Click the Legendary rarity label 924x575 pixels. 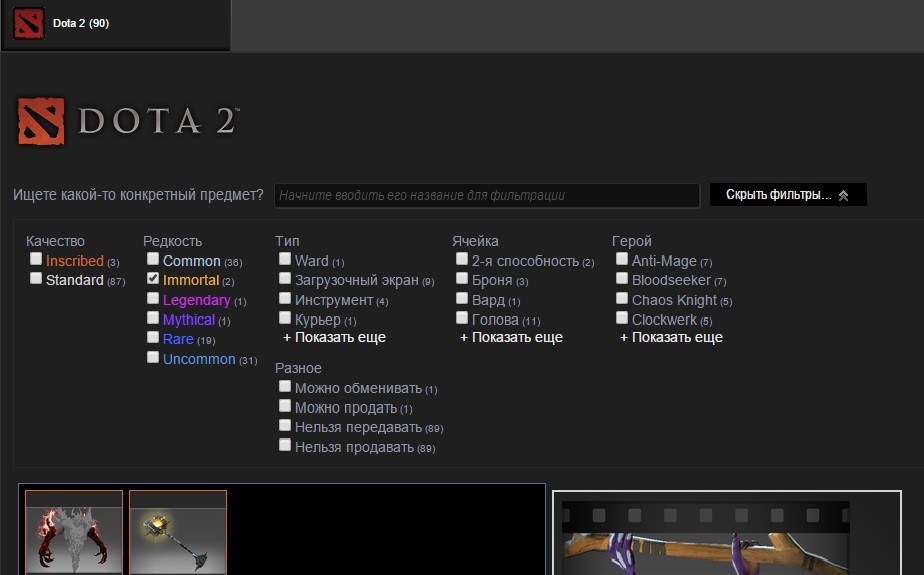(x=196, y=300)
